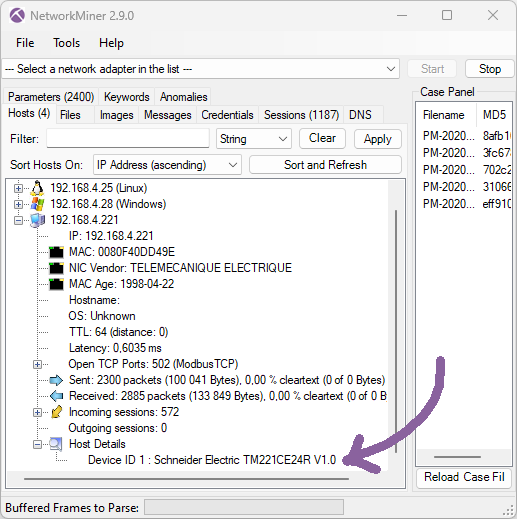Select the IP: 192.168.4.221 tree row
Screen dimensions: 517x519
[x=111, y=236]
